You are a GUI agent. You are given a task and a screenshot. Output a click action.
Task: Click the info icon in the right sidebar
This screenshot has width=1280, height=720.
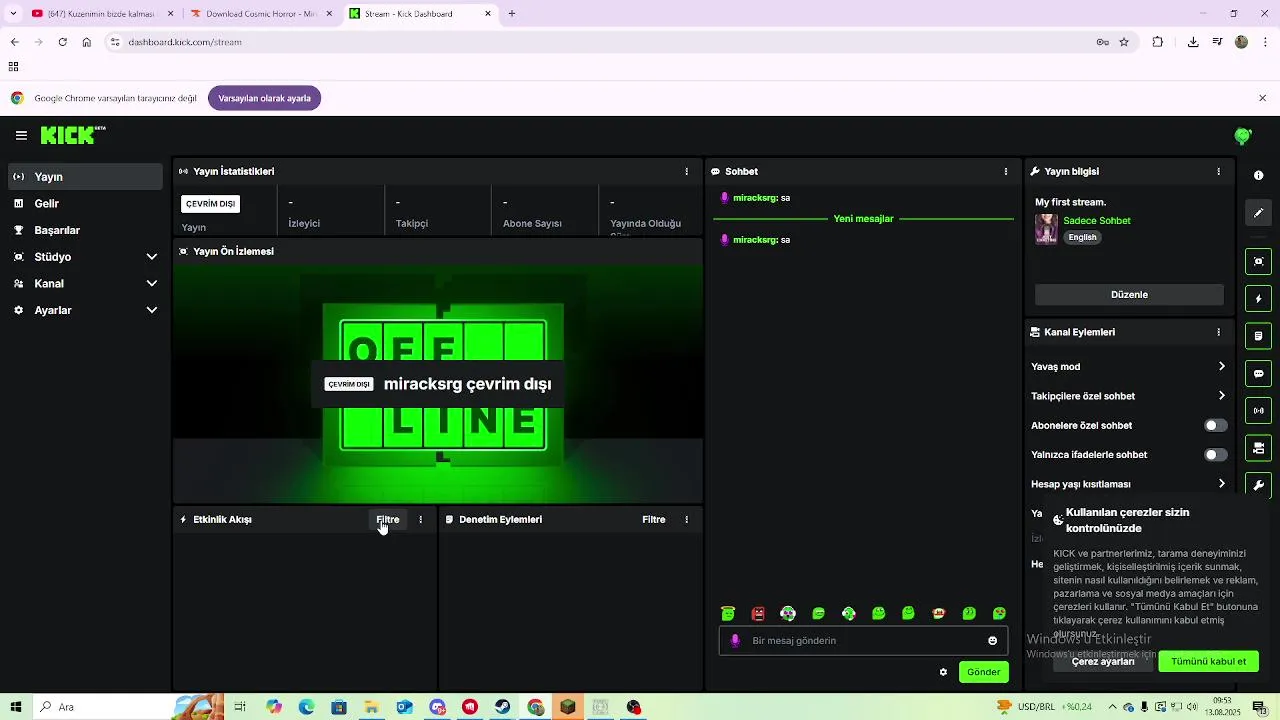1258,175
